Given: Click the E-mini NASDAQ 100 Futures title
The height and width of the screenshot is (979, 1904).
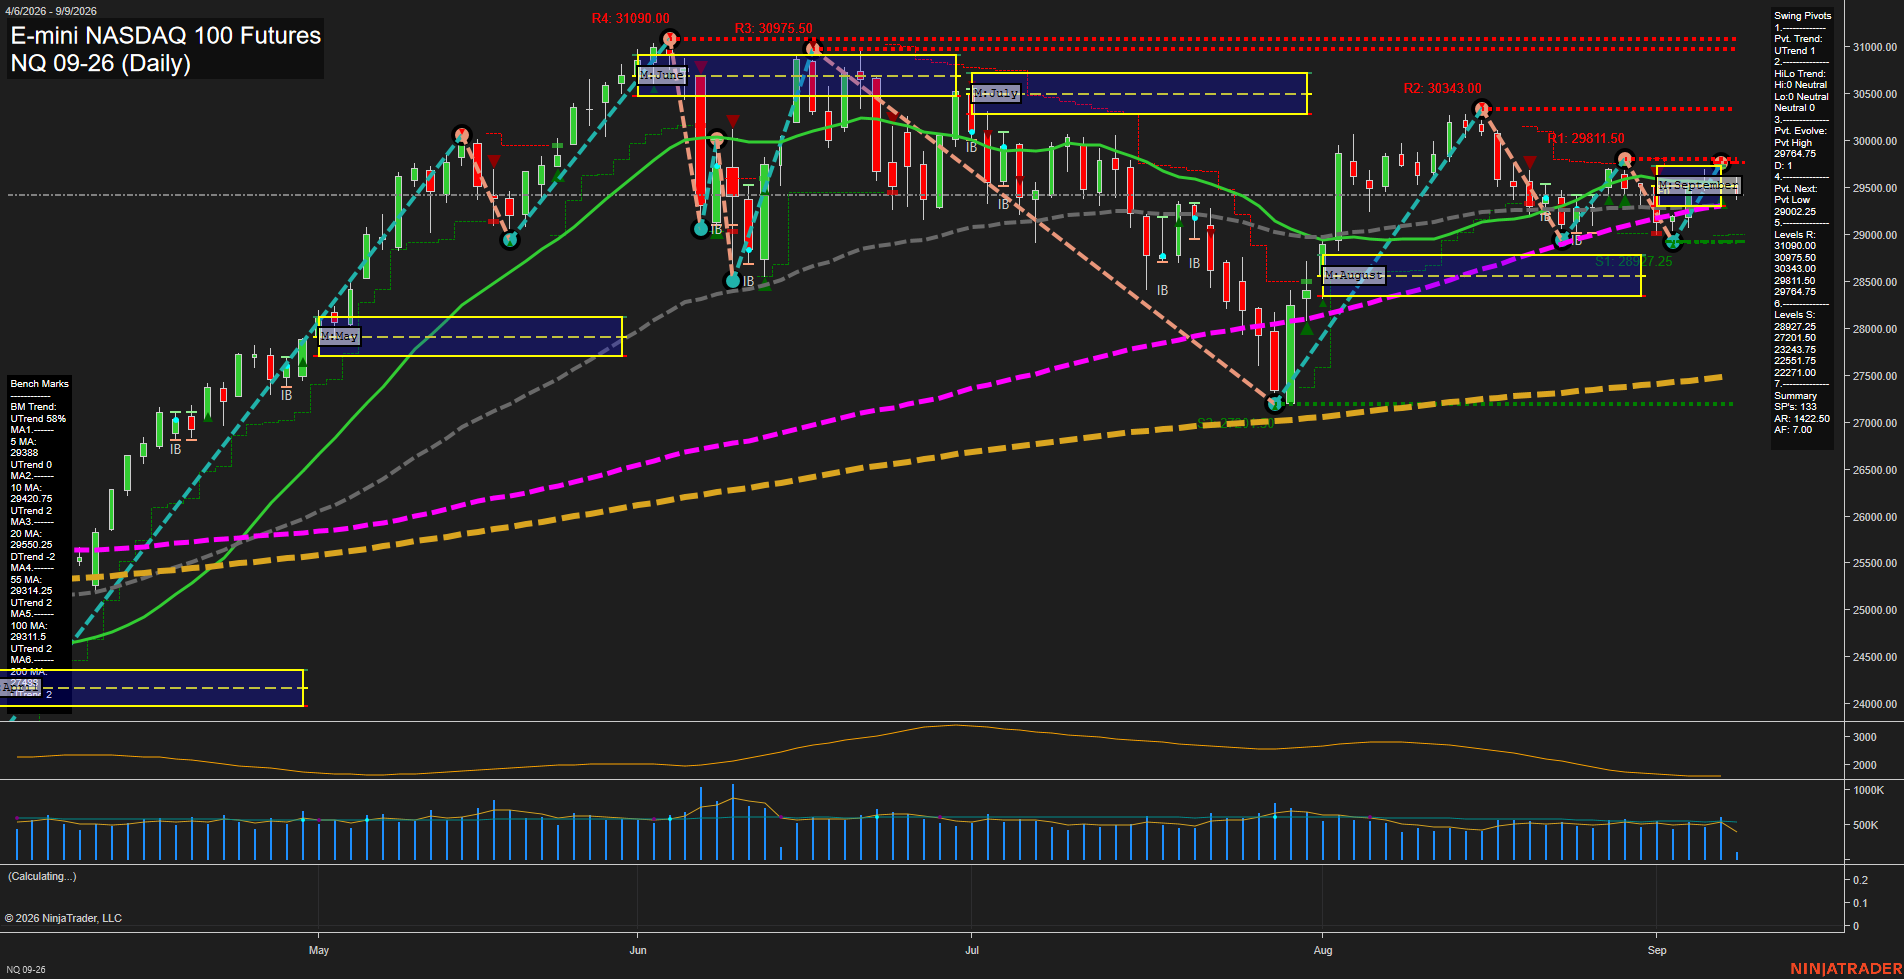Looking at the screenshot, I should [x=166, y=35].
